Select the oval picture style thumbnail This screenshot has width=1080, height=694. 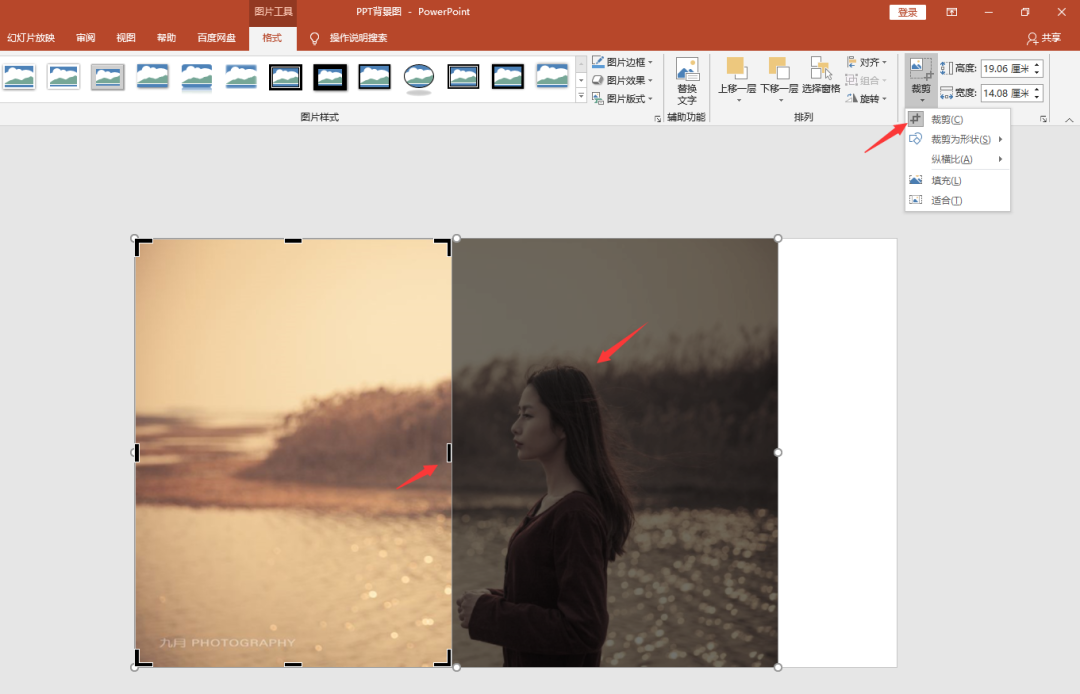pos(419,76)
